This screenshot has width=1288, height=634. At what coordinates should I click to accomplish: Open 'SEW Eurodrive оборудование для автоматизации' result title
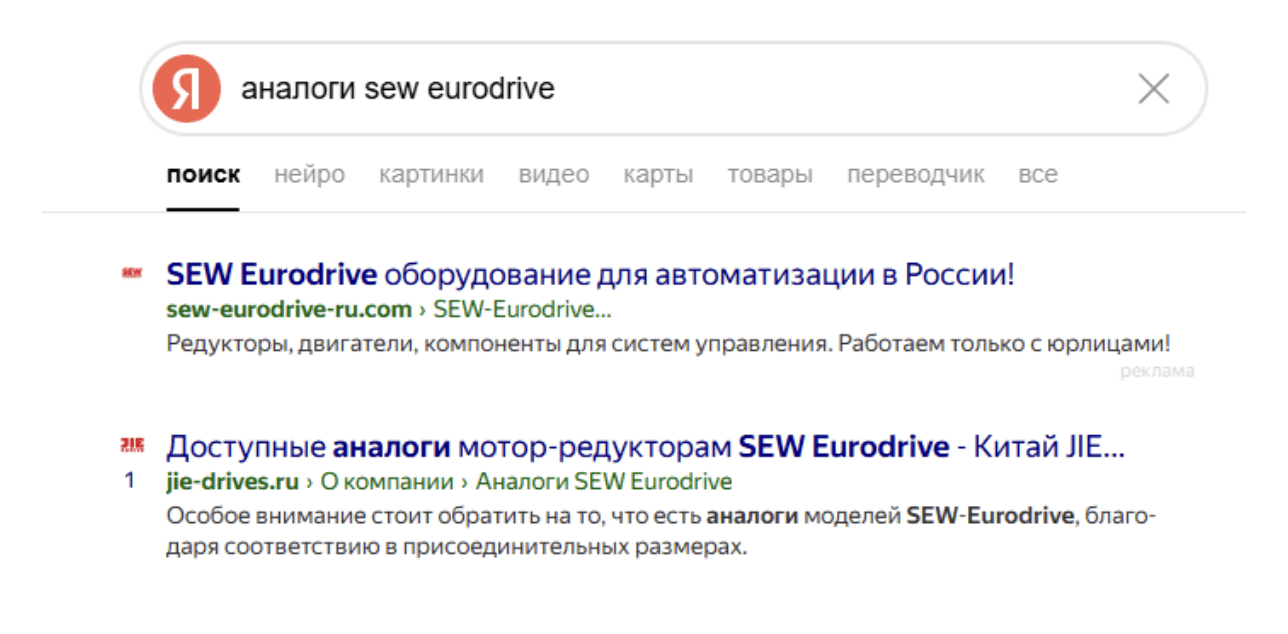[x=590, y=274]
